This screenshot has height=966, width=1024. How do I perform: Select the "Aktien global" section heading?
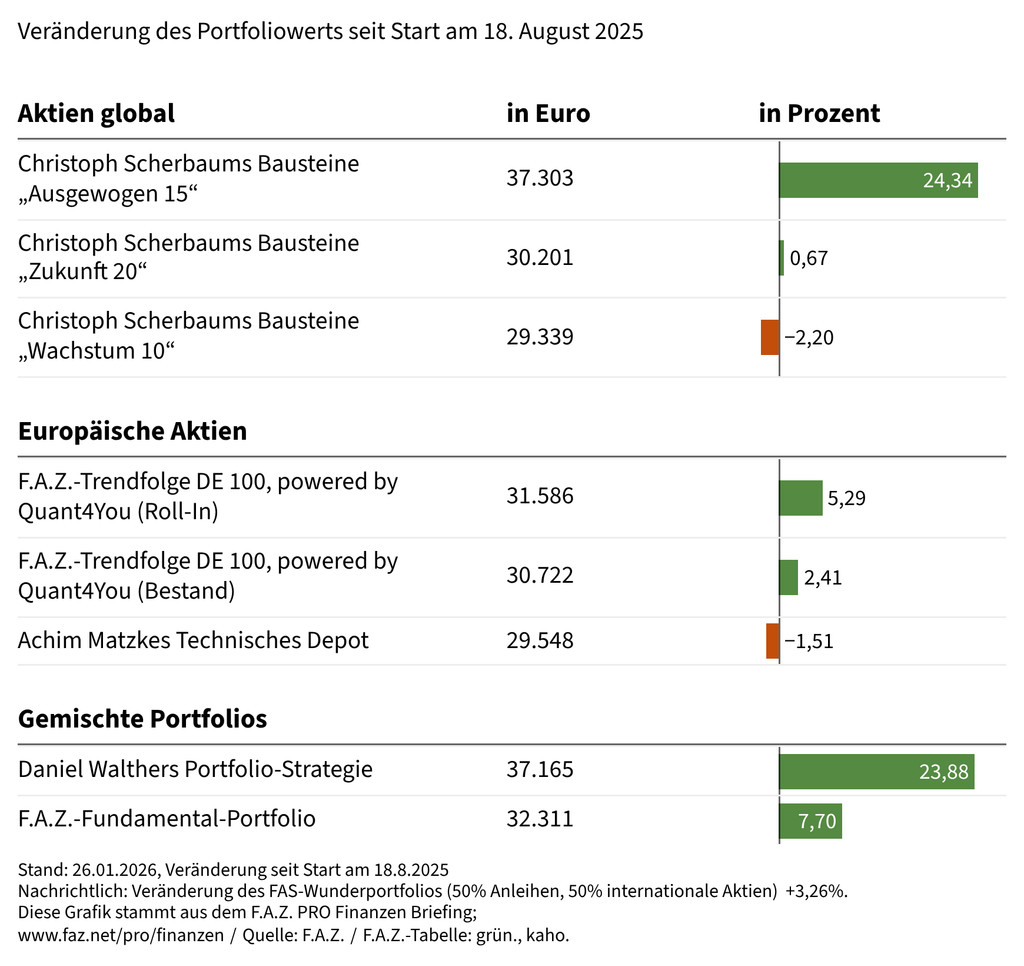pos(96,114)
